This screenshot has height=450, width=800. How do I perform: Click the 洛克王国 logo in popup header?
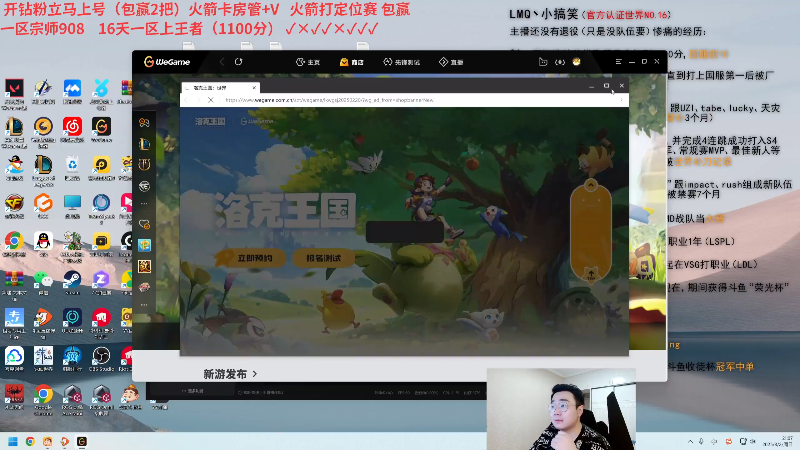coord(210,121)
